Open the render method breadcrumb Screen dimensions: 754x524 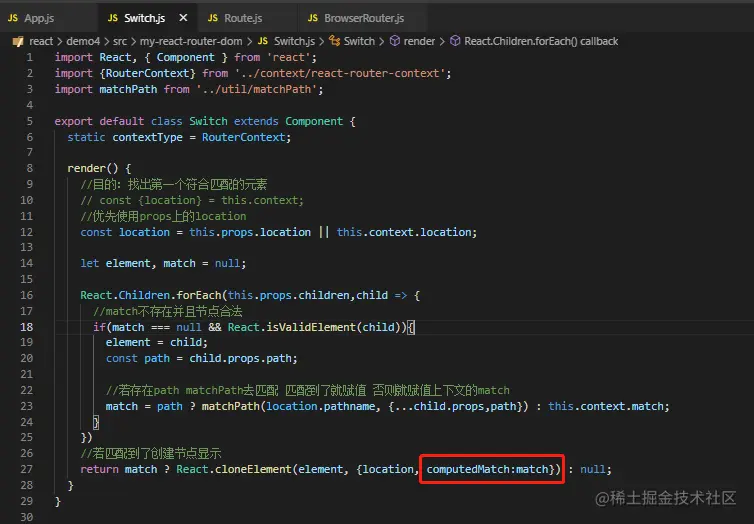tap(419, 41)
